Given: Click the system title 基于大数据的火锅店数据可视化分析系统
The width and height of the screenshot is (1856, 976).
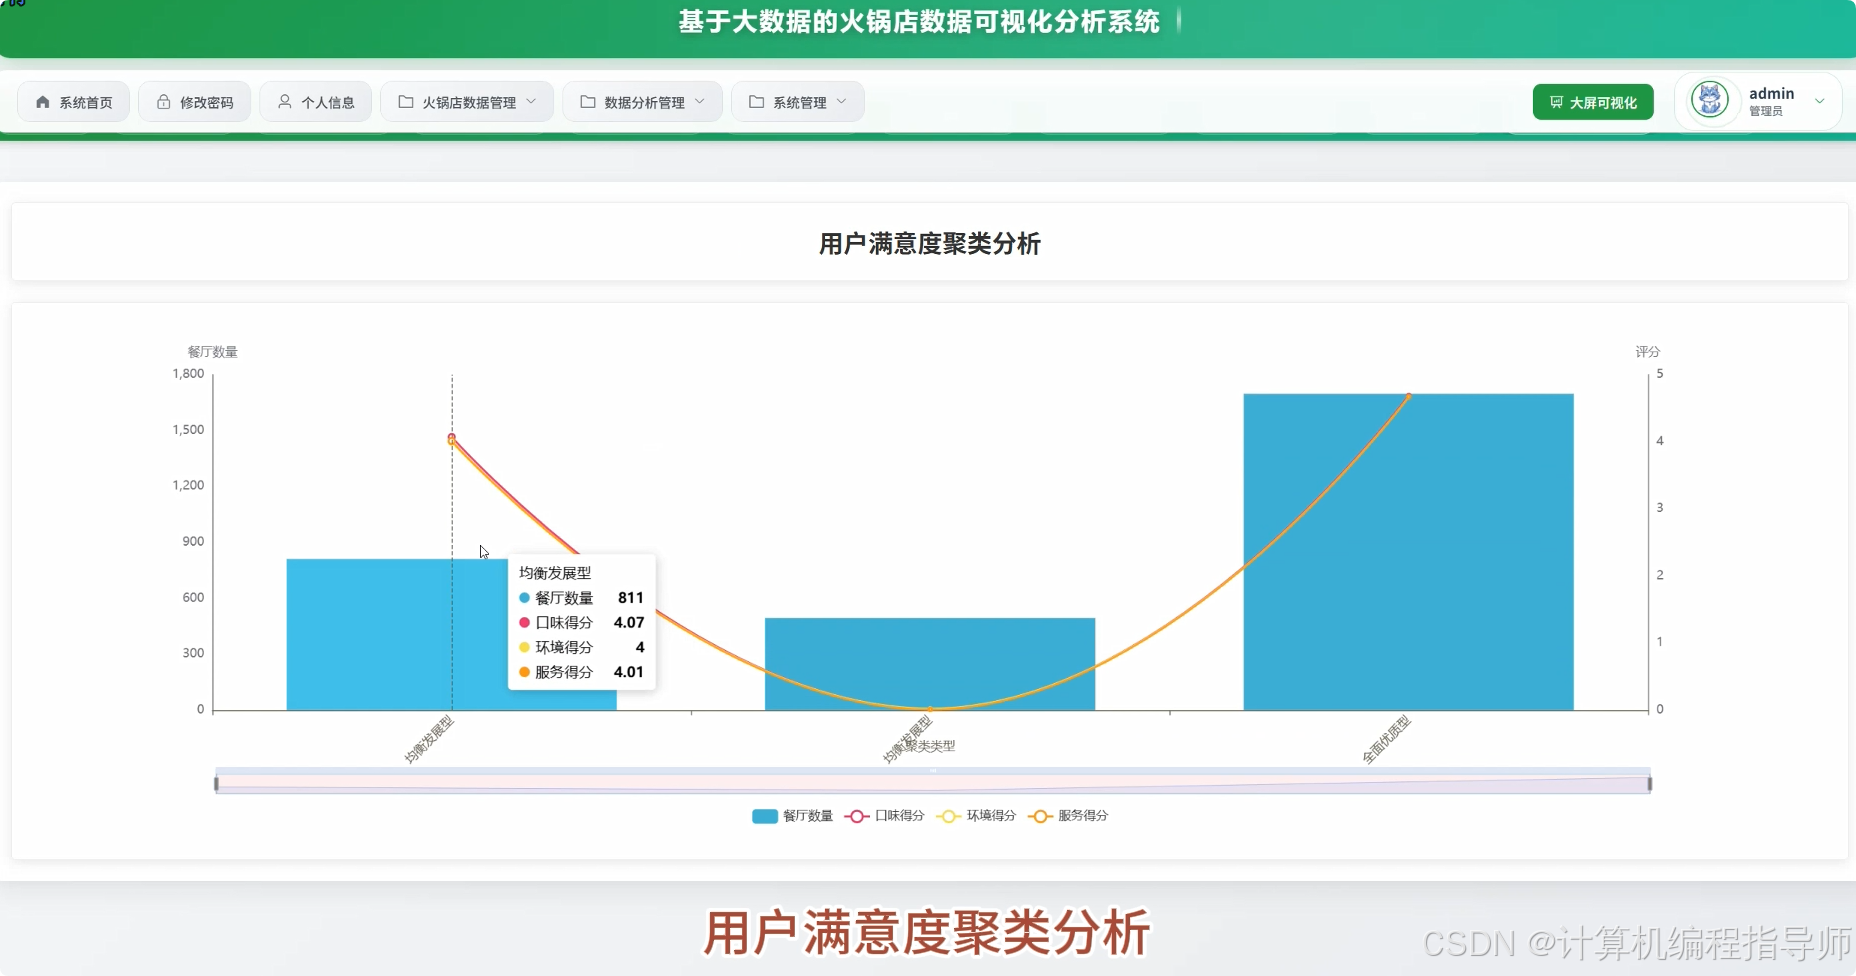Looking at the screenshot, I should click(919, 22).
